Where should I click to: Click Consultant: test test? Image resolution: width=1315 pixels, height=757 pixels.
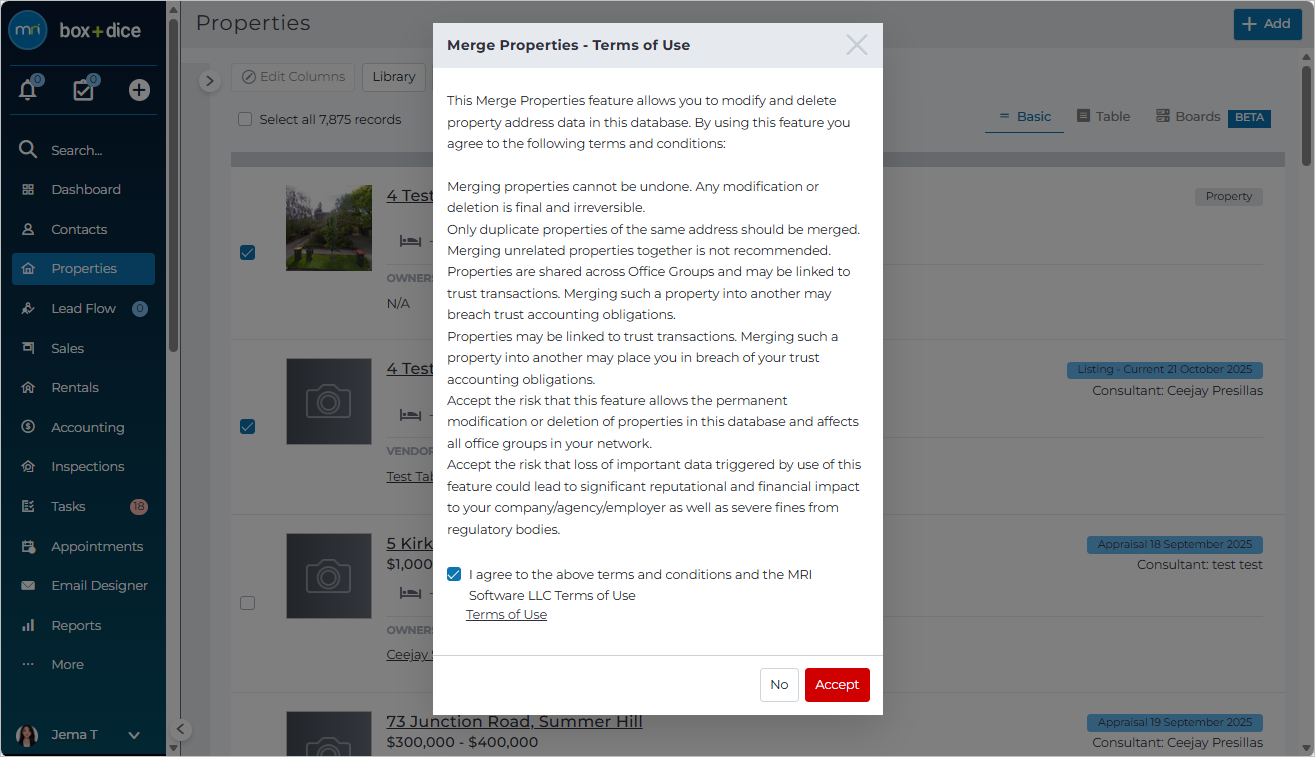1200,565
